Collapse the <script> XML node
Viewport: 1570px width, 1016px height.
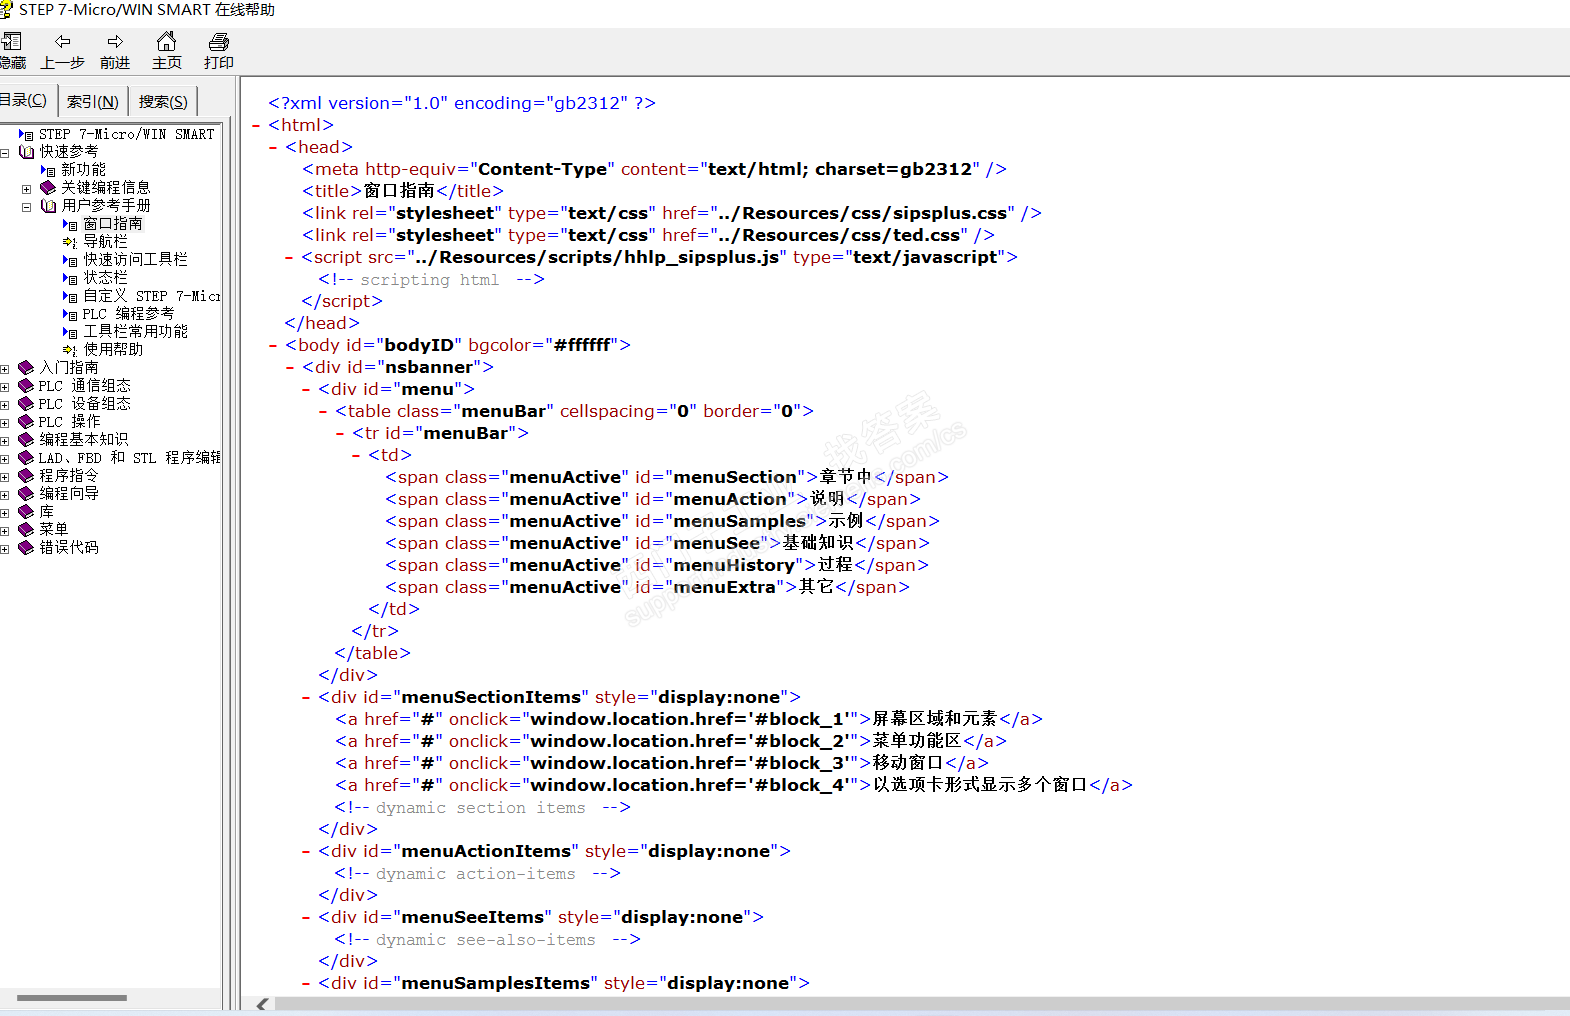click(x=290, y=257)
